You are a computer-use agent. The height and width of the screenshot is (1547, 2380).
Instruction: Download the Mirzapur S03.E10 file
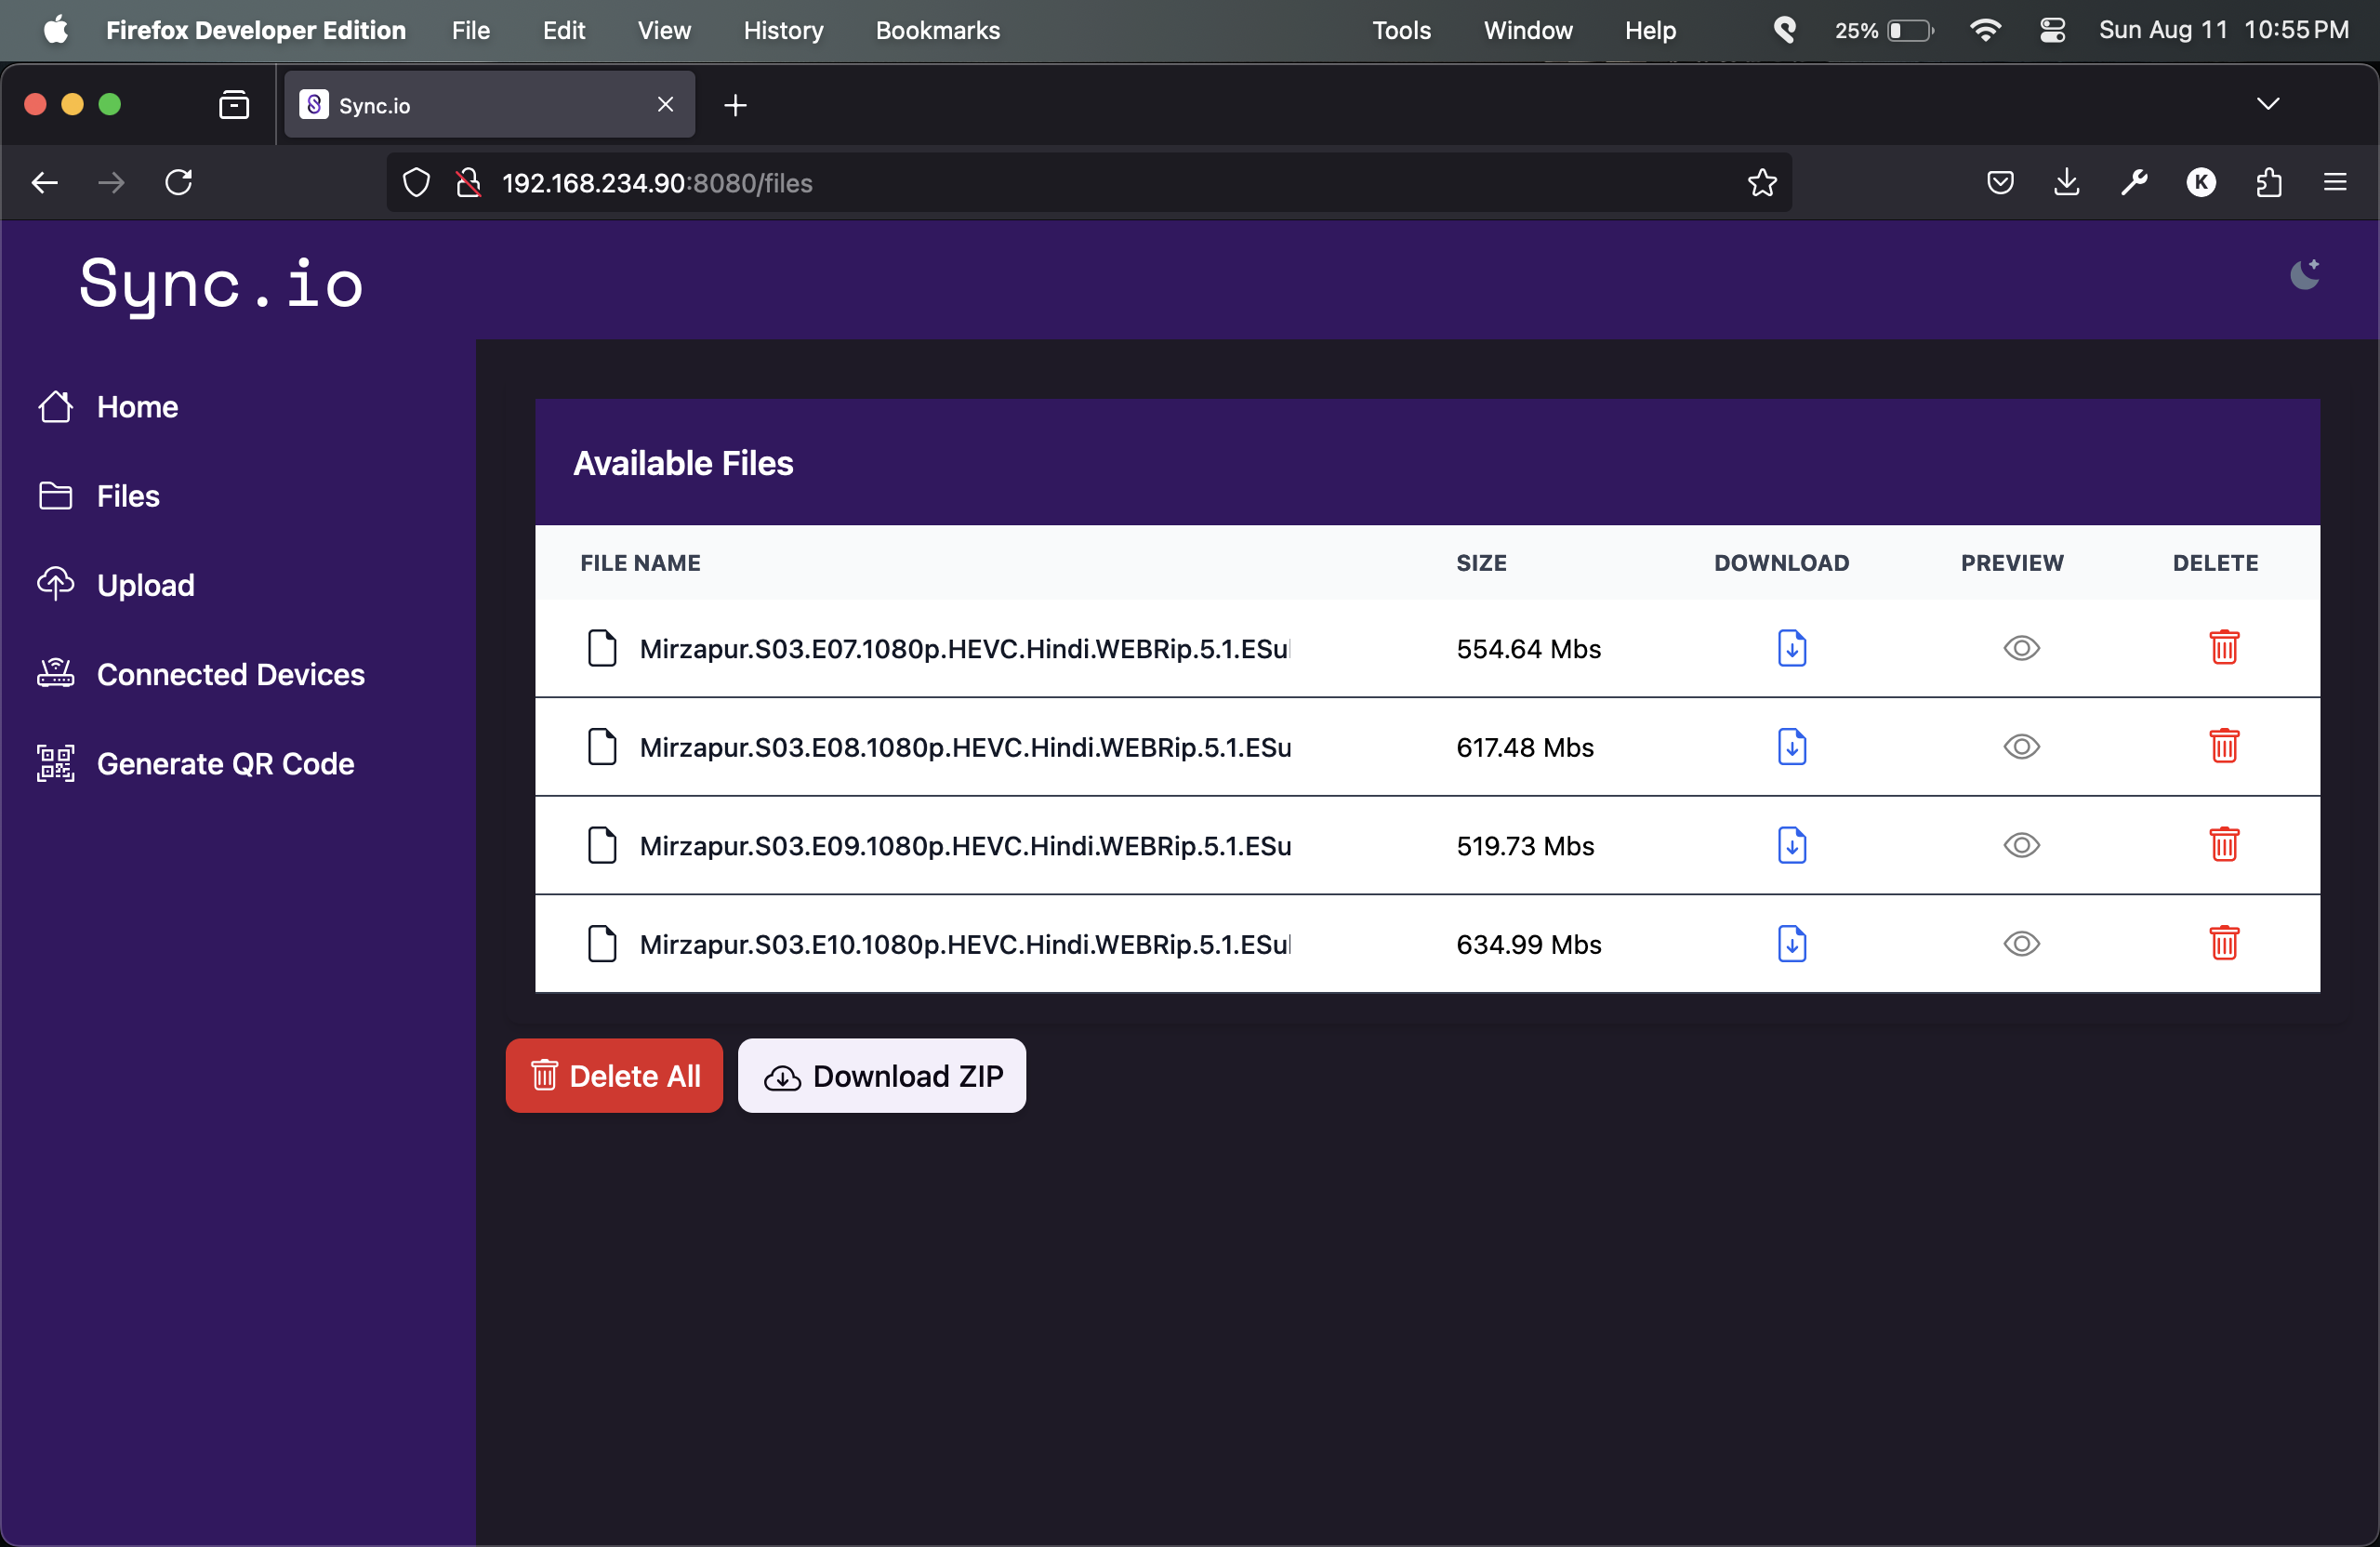(x=1791, y=944)
